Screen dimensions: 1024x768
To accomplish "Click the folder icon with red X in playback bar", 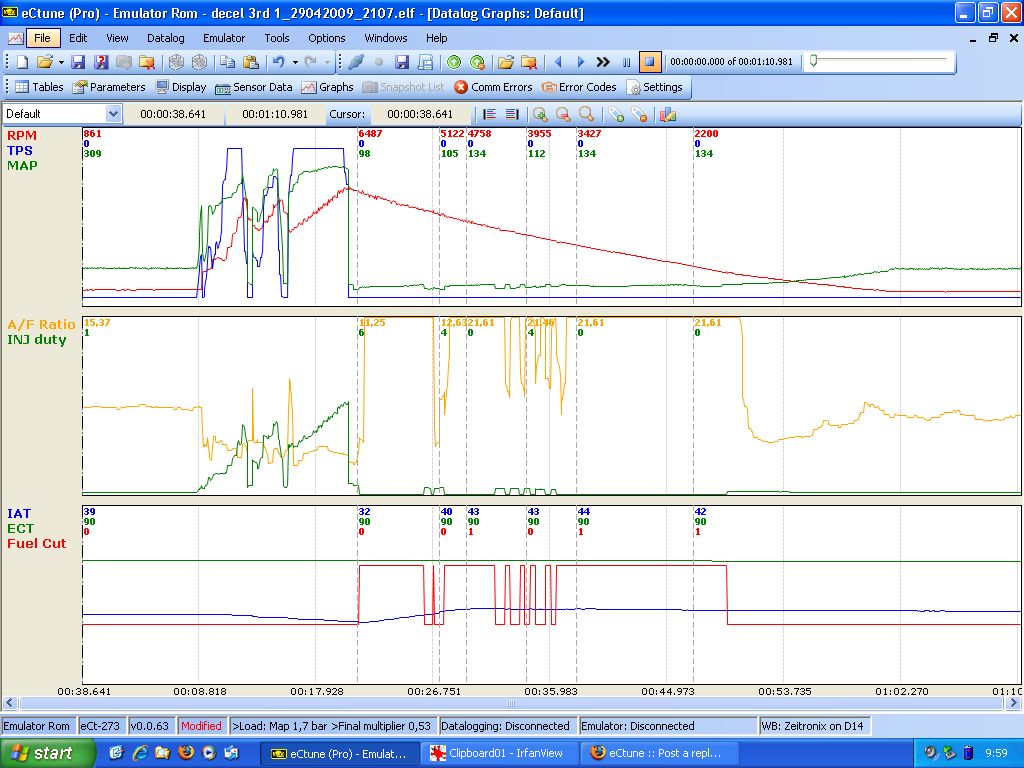I will tap(529, 62).
